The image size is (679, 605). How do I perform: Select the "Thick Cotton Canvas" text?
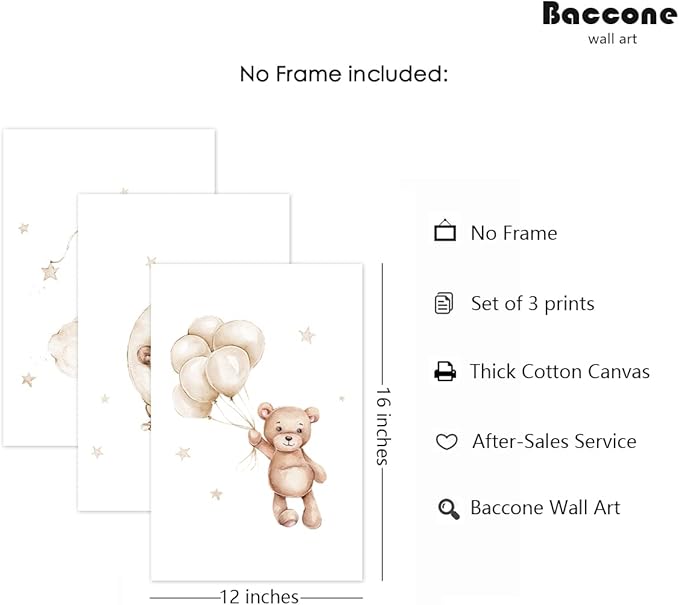click(x=560, y=372)
